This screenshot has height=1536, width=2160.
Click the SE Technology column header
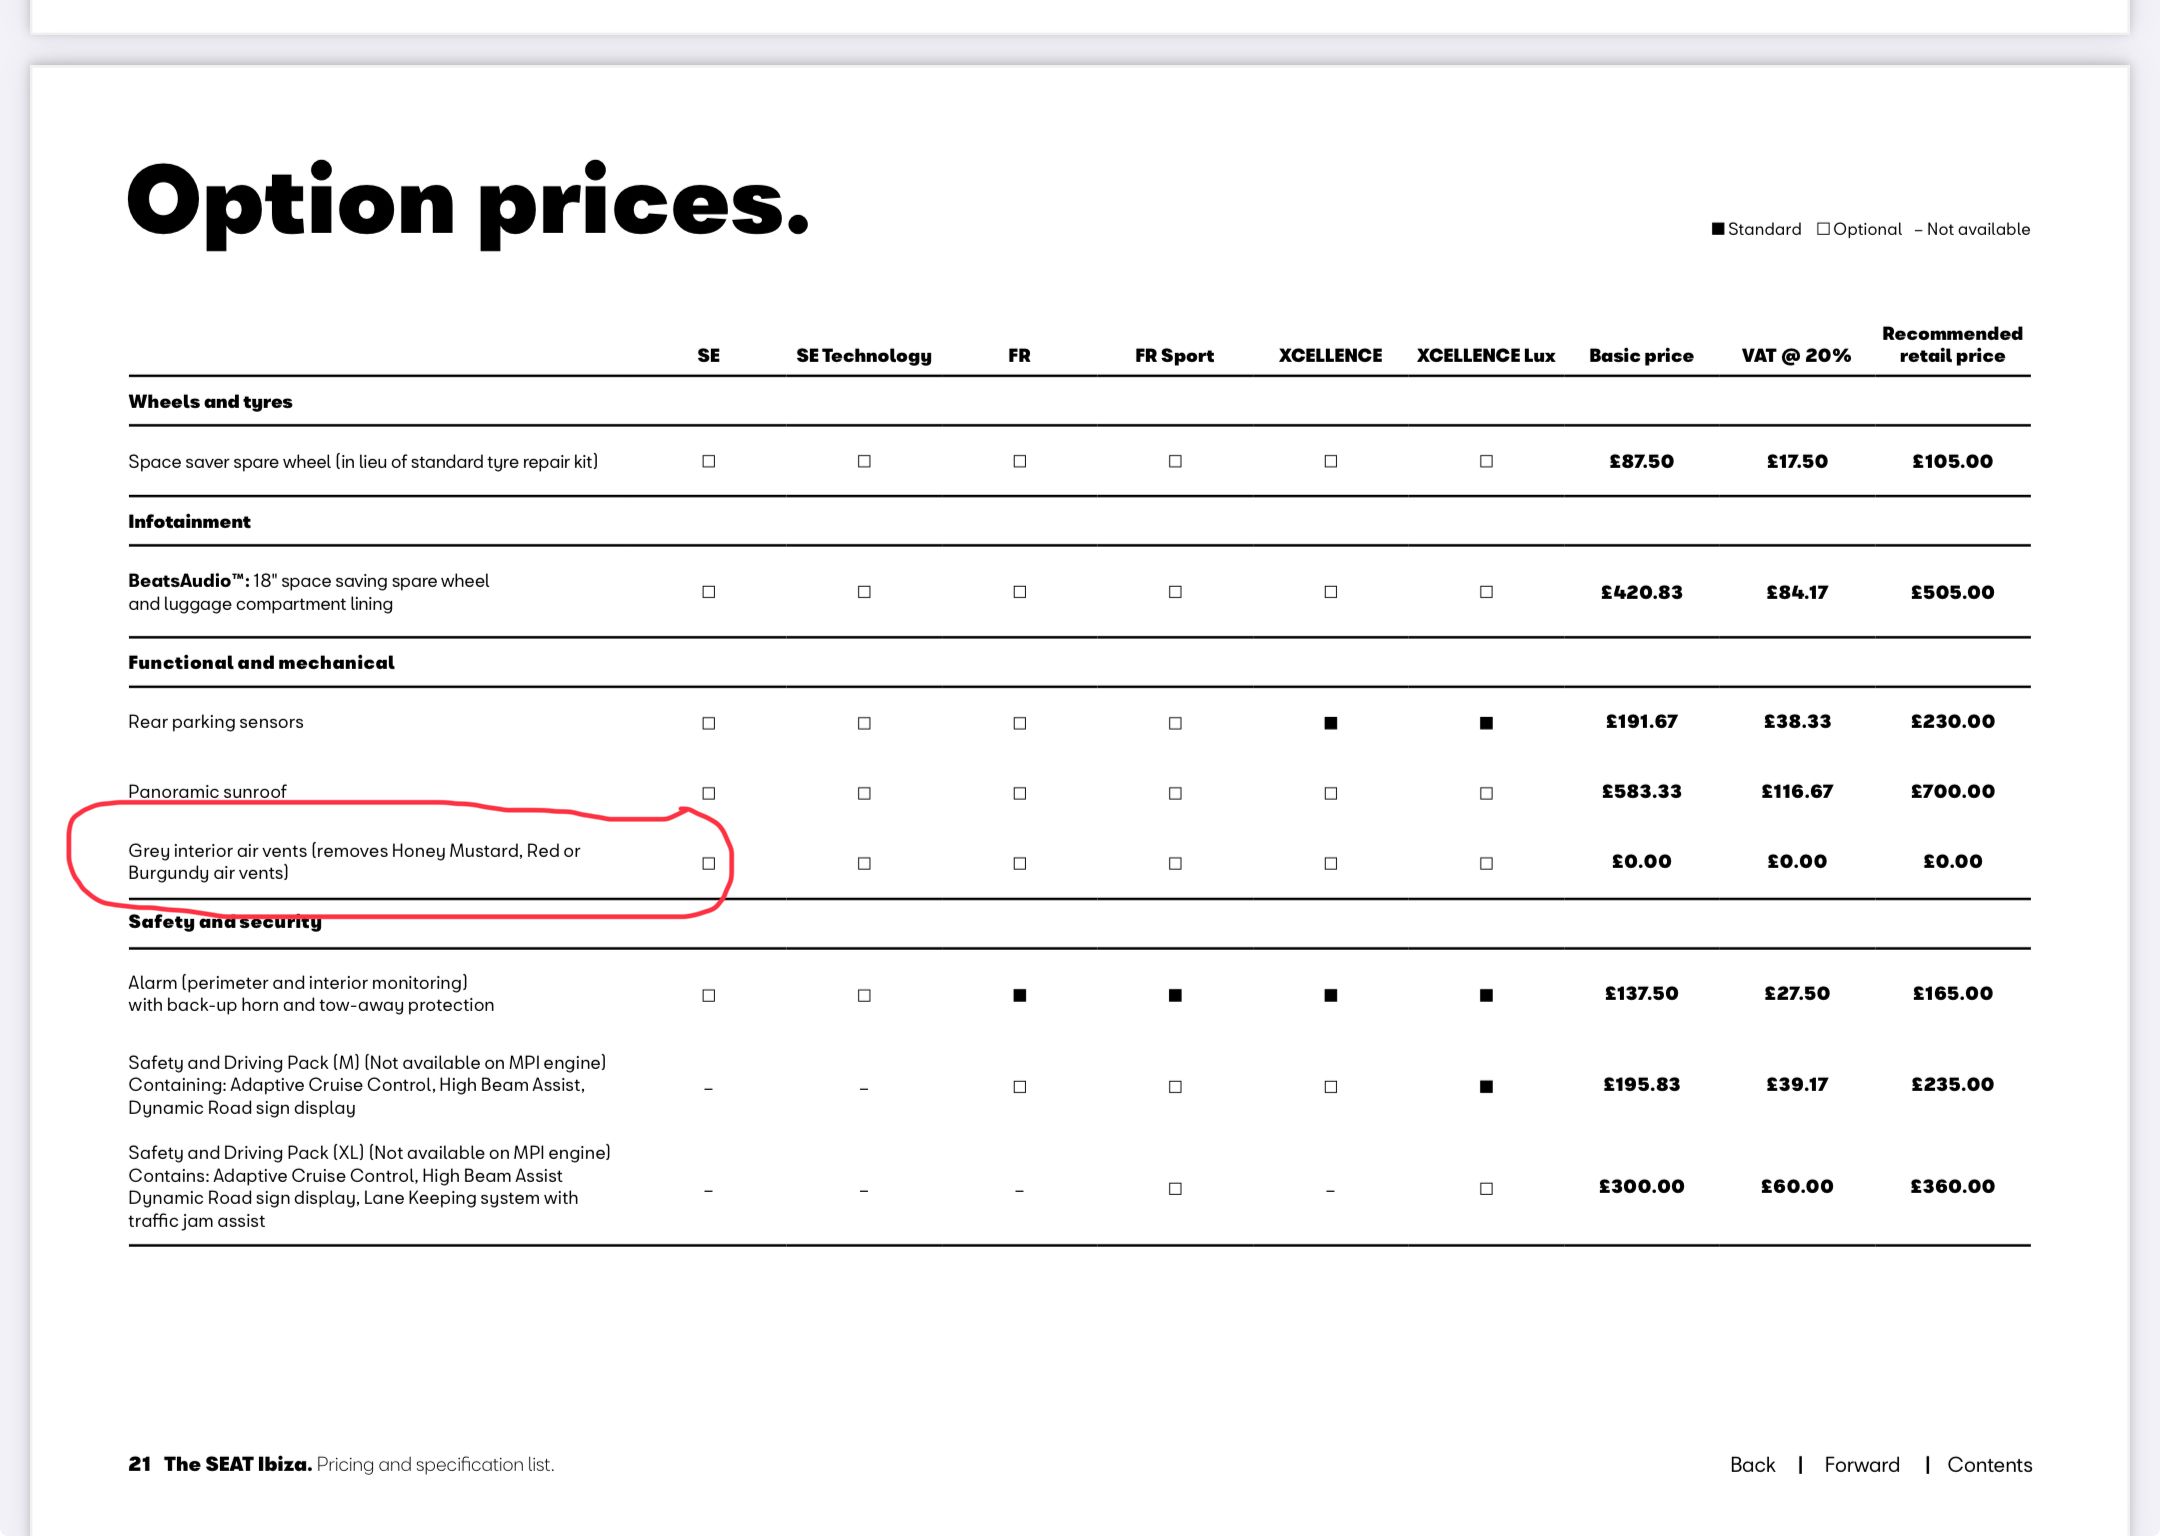pos(864,355)
